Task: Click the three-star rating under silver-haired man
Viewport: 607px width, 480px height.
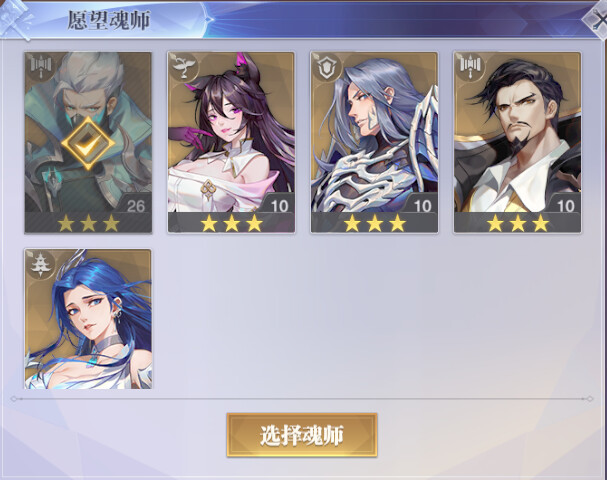Action: 374,223
